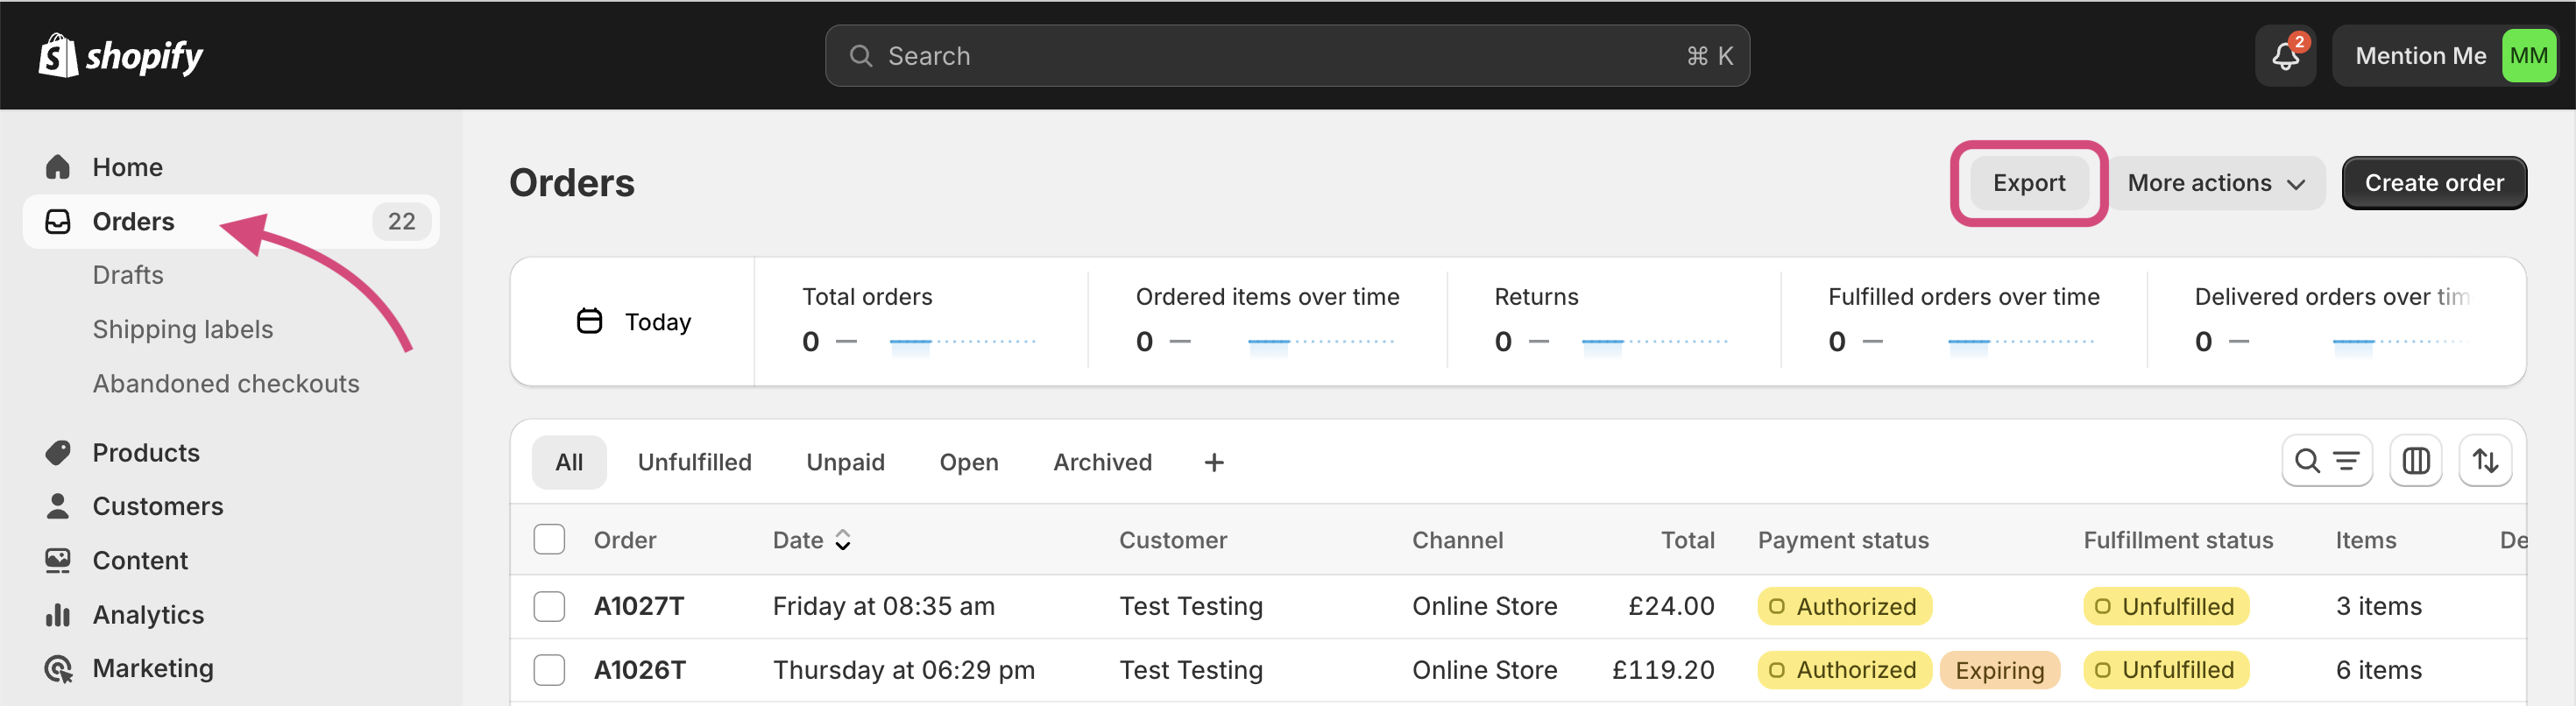Open the Today date range selector
This screenshot has height=706, width=2576.
click(x=633, y=322)
